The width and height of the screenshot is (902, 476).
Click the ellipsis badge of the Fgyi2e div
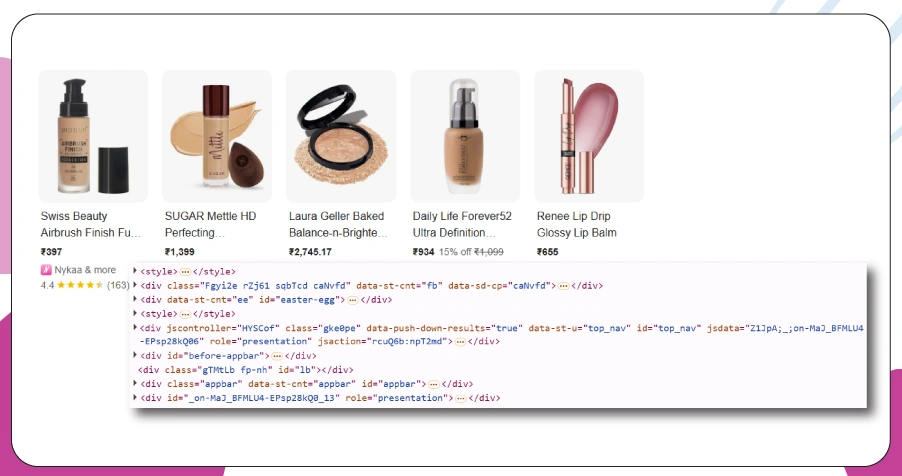point(563,286)
